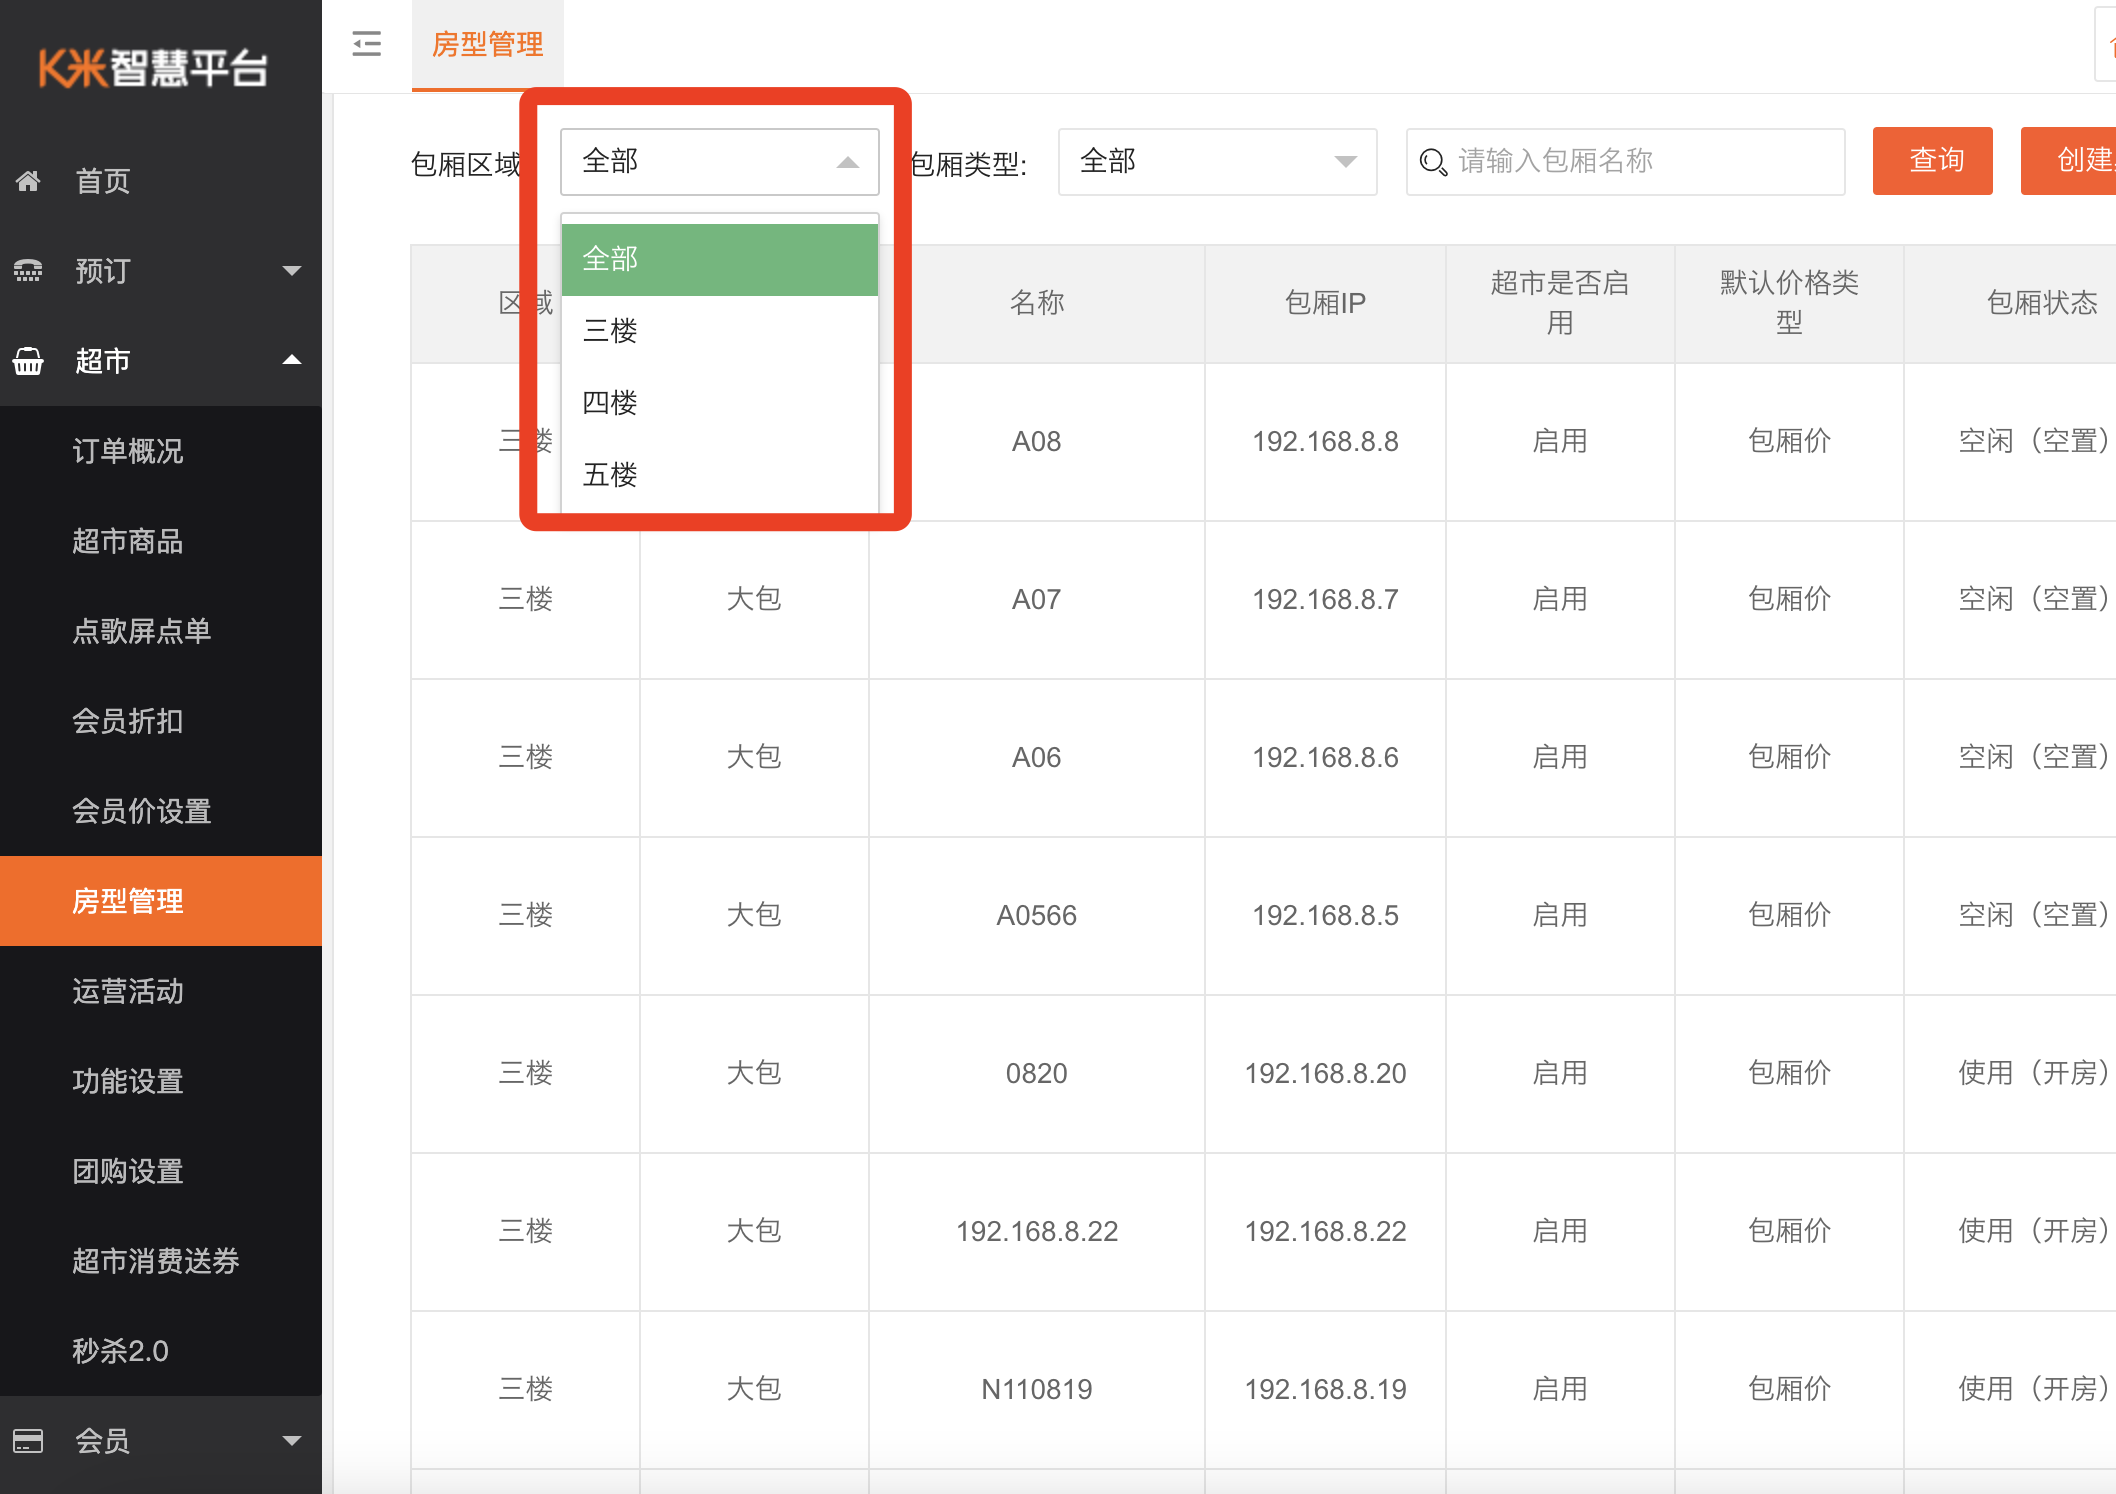Click the 创建 button
2116x1494 pixels.
click(x=2068, y=161)
